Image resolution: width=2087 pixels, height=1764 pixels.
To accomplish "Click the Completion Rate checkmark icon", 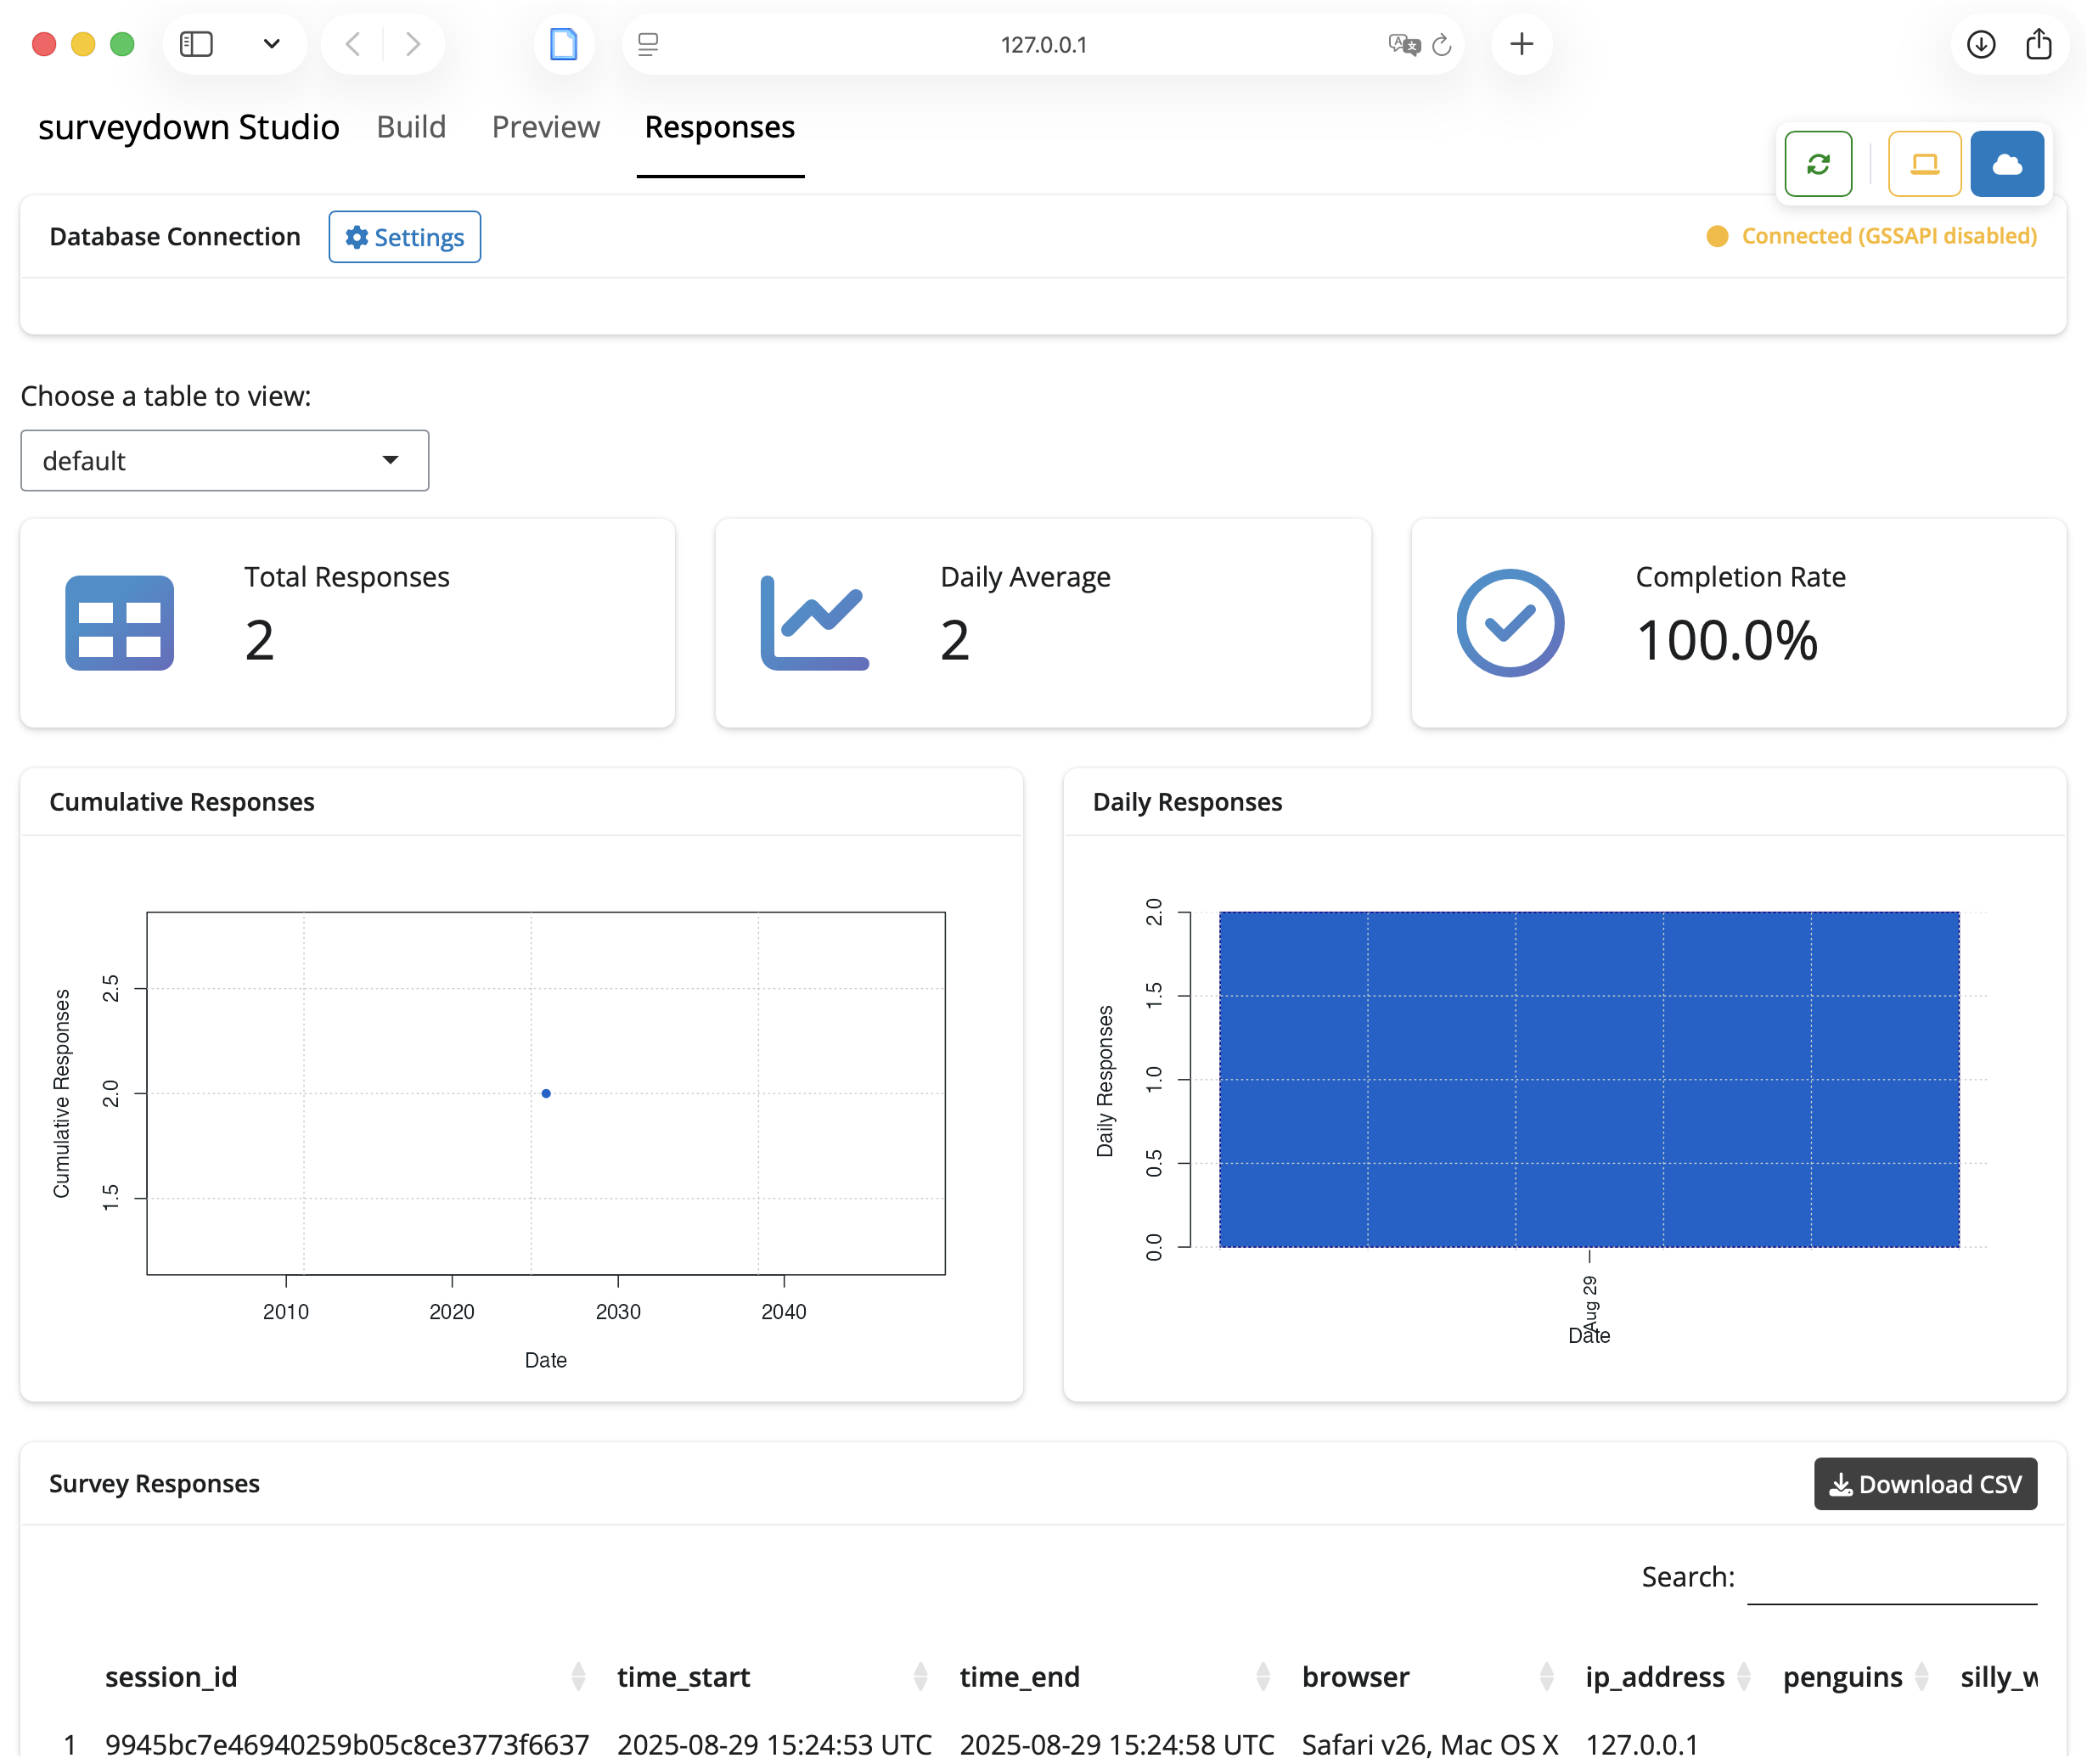I will click(x=1509, y=623).
